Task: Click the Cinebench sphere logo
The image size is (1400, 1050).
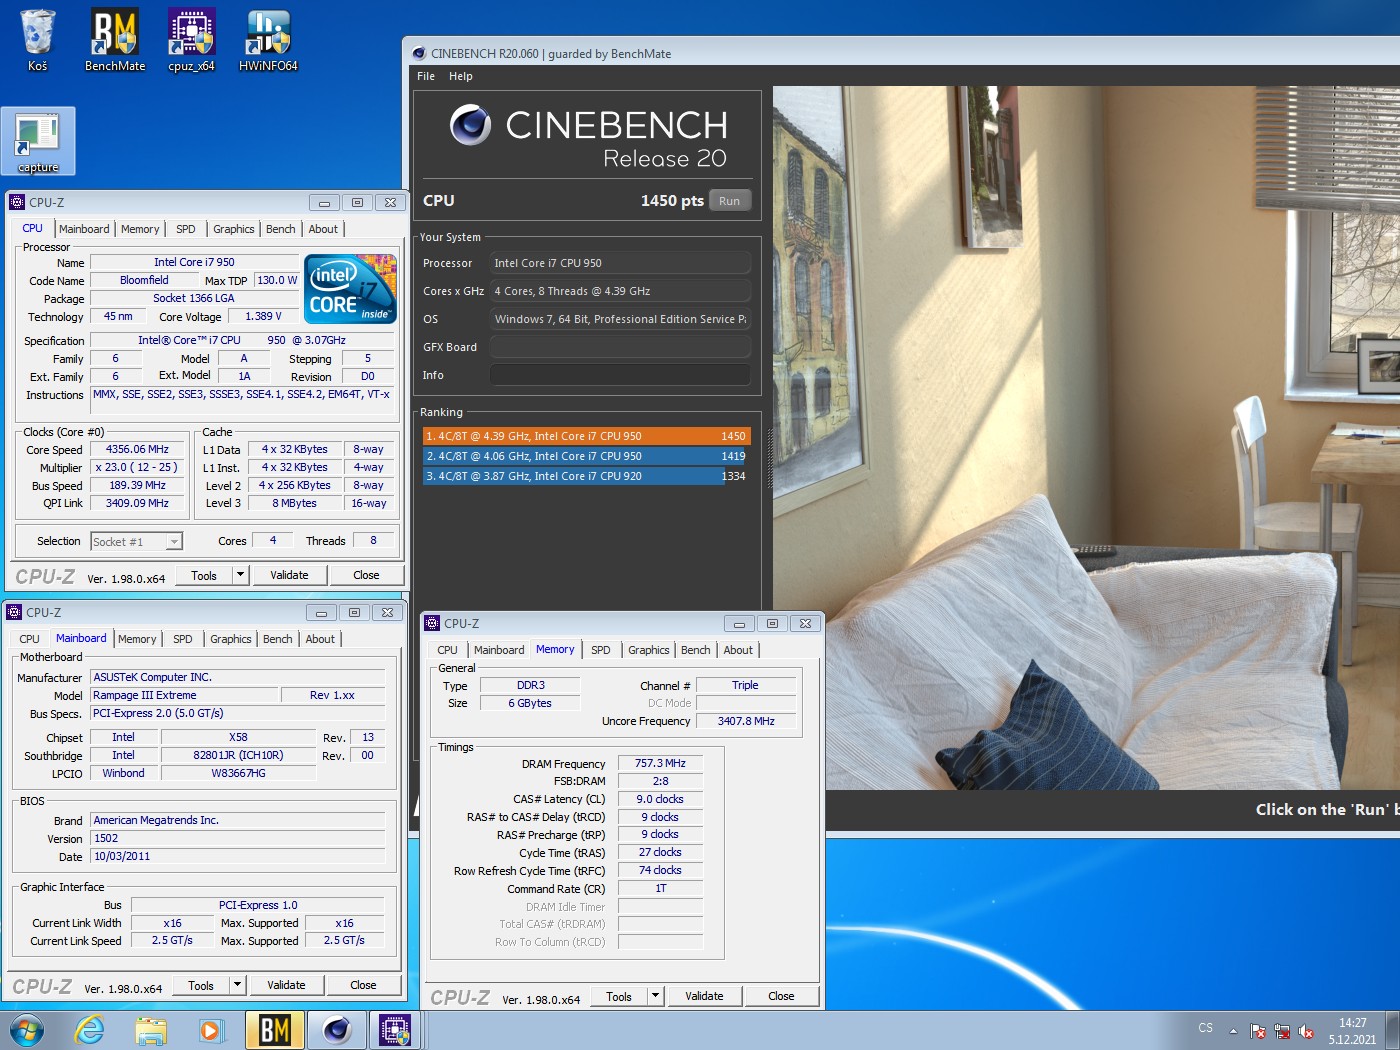Action: (470, 125)
